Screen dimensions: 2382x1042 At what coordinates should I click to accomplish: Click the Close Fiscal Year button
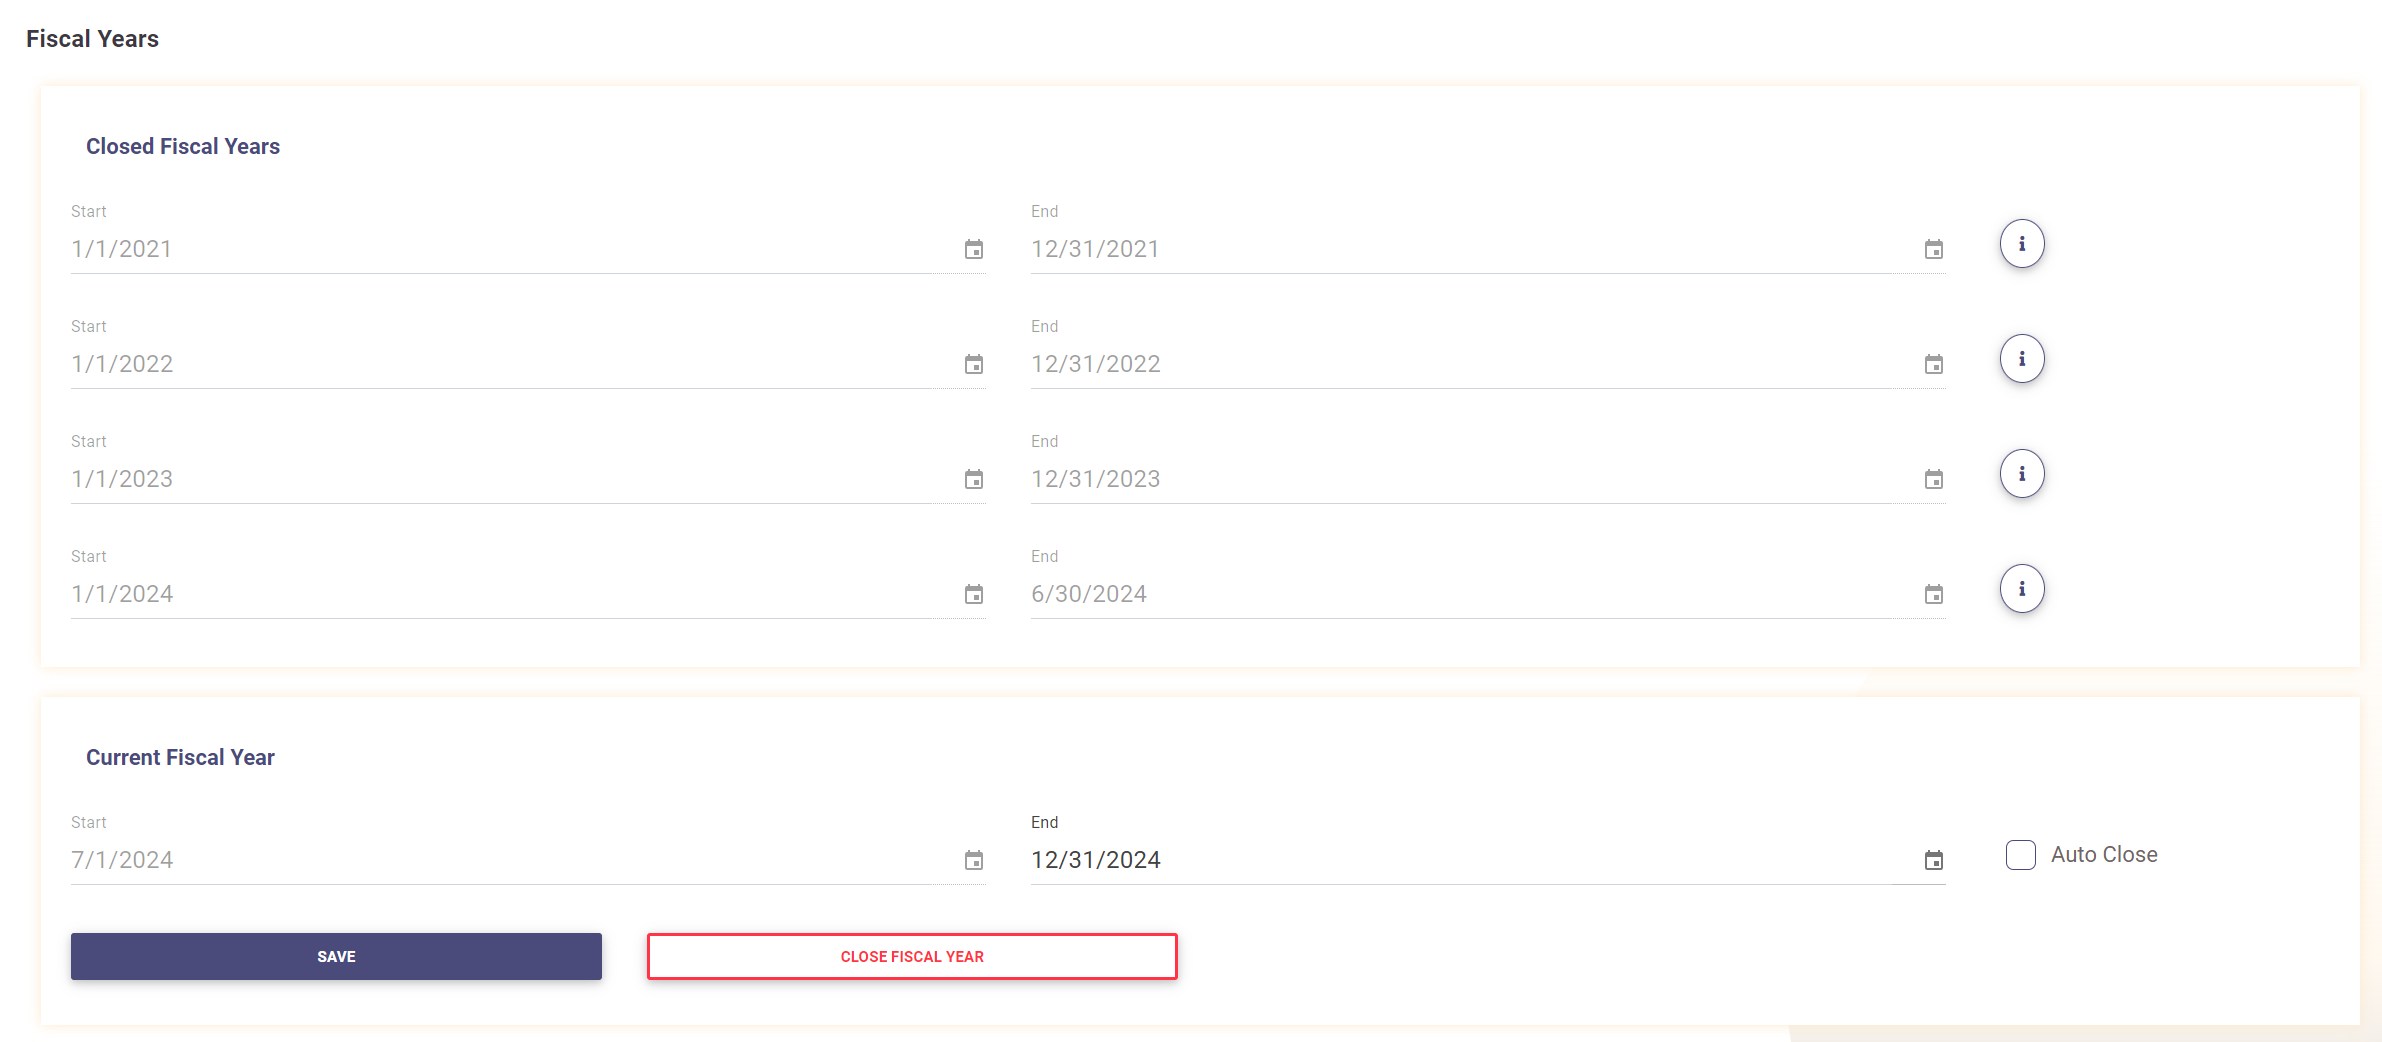pyautogui.click(x=911, y=957)
